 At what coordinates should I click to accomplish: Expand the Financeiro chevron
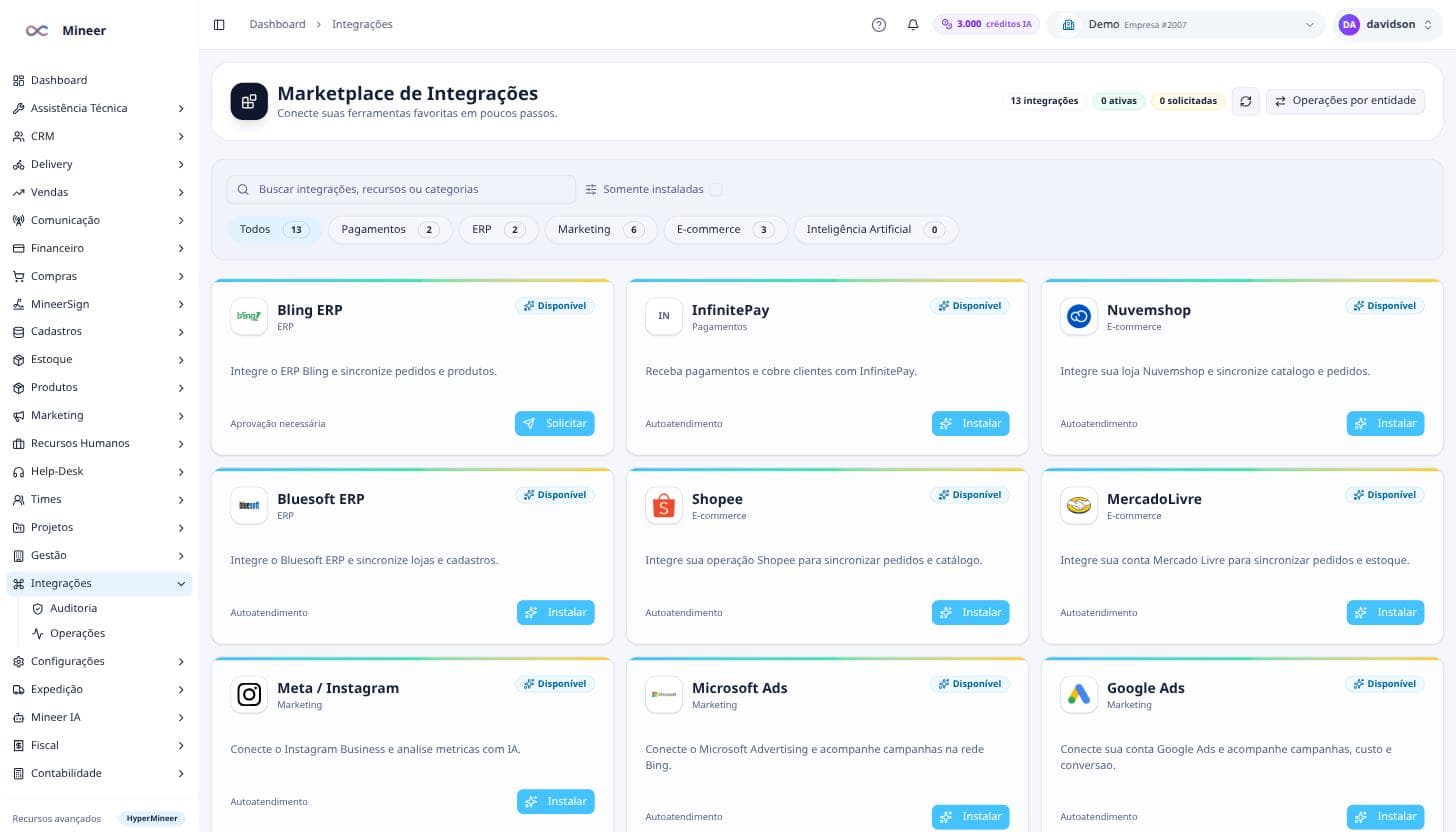click(x=181, y=248)
